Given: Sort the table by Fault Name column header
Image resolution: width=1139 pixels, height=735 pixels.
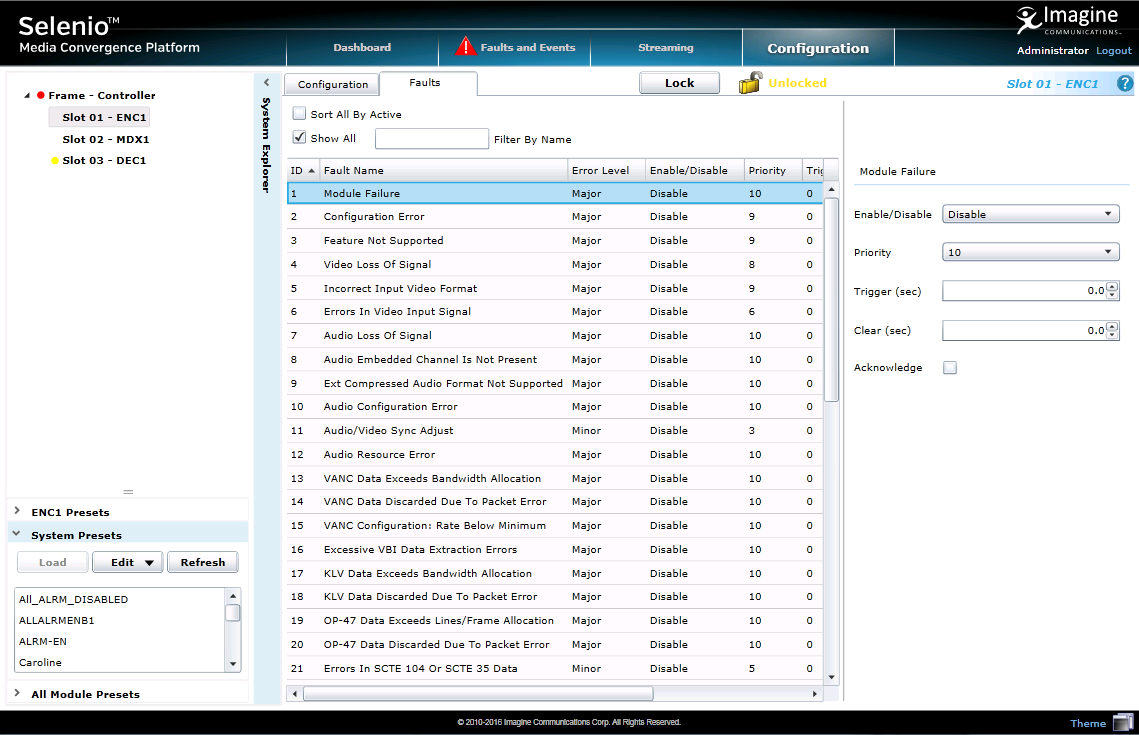Looking at the screenshot, I should click(444, 170).
